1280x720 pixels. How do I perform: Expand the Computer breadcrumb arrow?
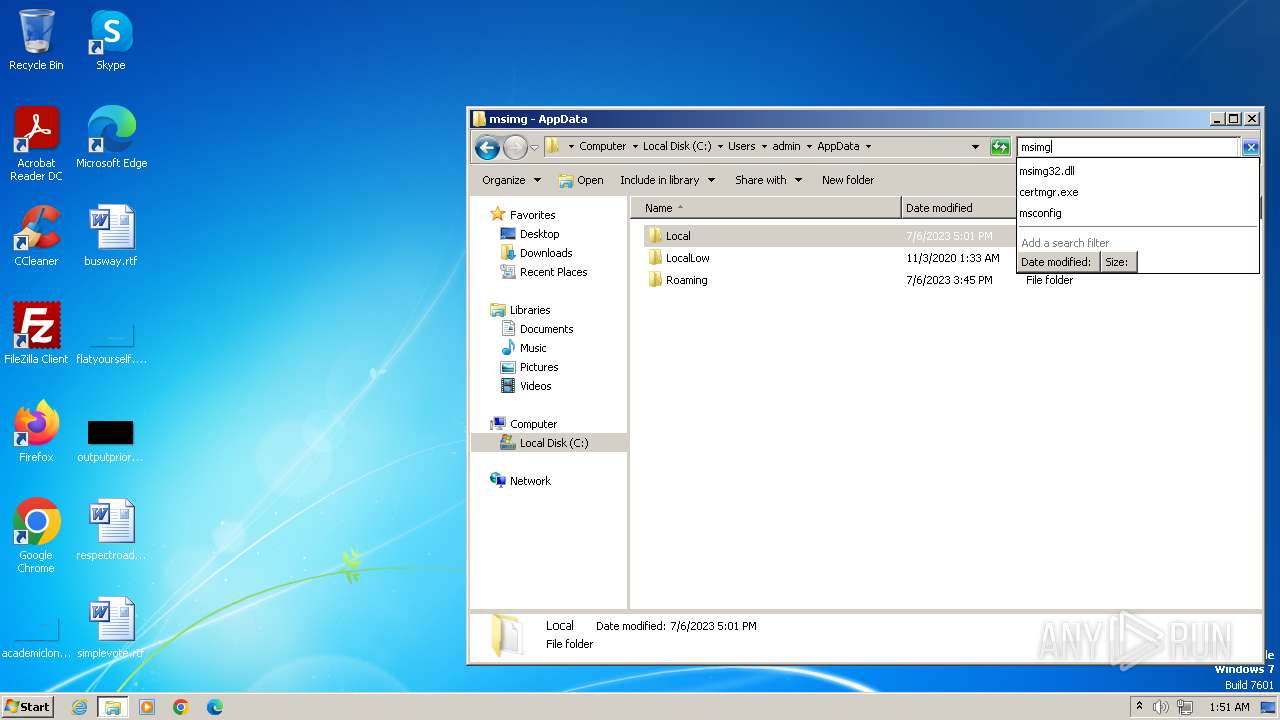(634, 146)
